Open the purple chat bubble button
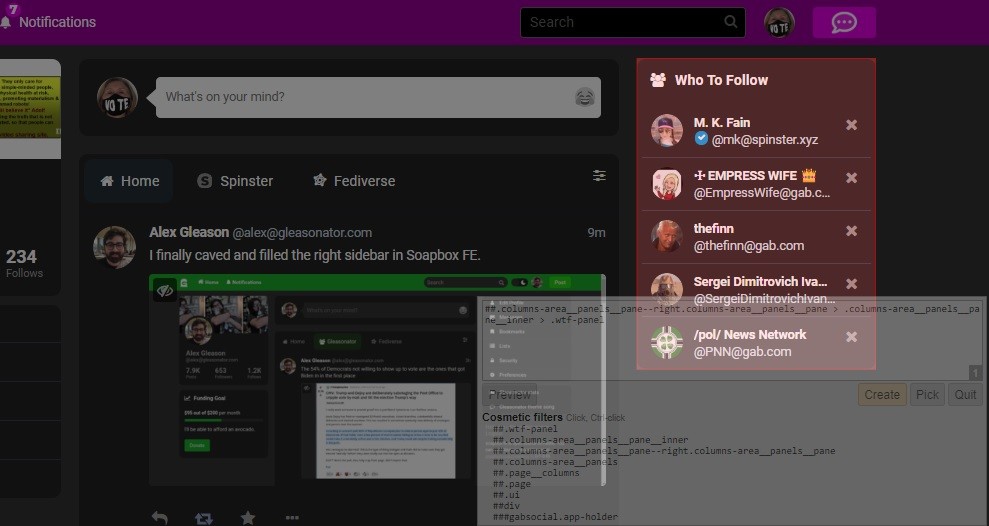The width and height of the screenshot is (989, 526). click(843, 22)
